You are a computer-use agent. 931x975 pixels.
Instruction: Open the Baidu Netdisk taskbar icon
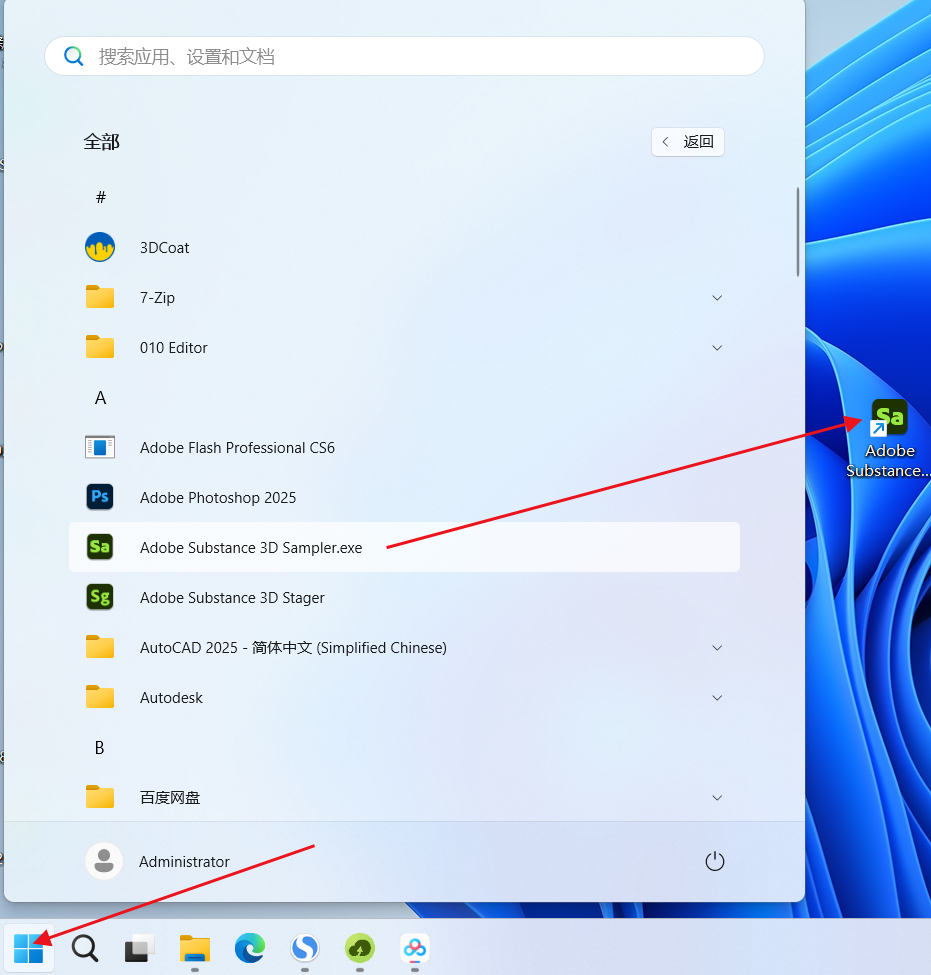coord(415,948)
